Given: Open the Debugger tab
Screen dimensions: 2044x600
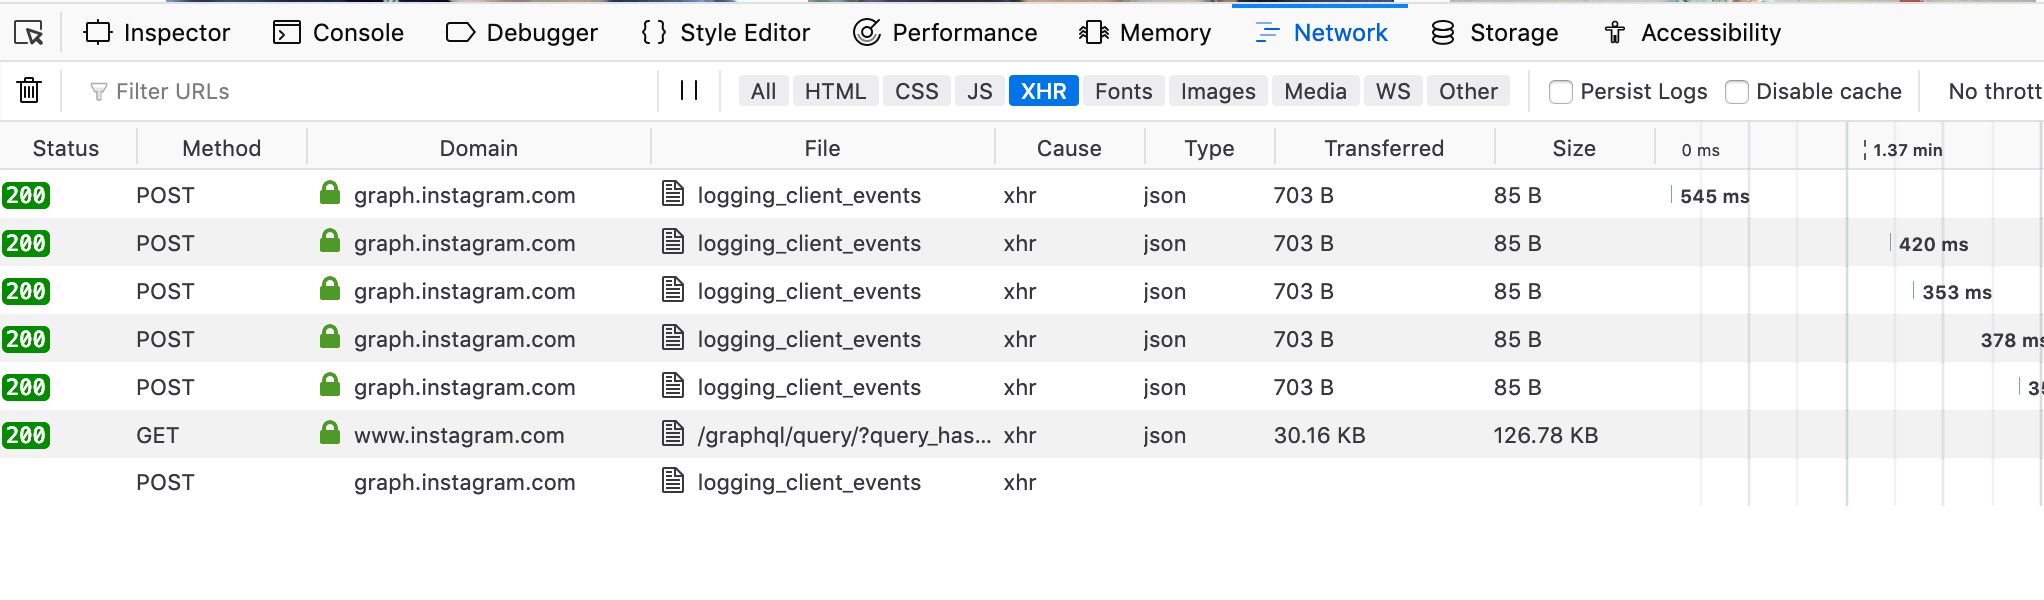Looking at the screenshot, I should [x=522, y=33].
